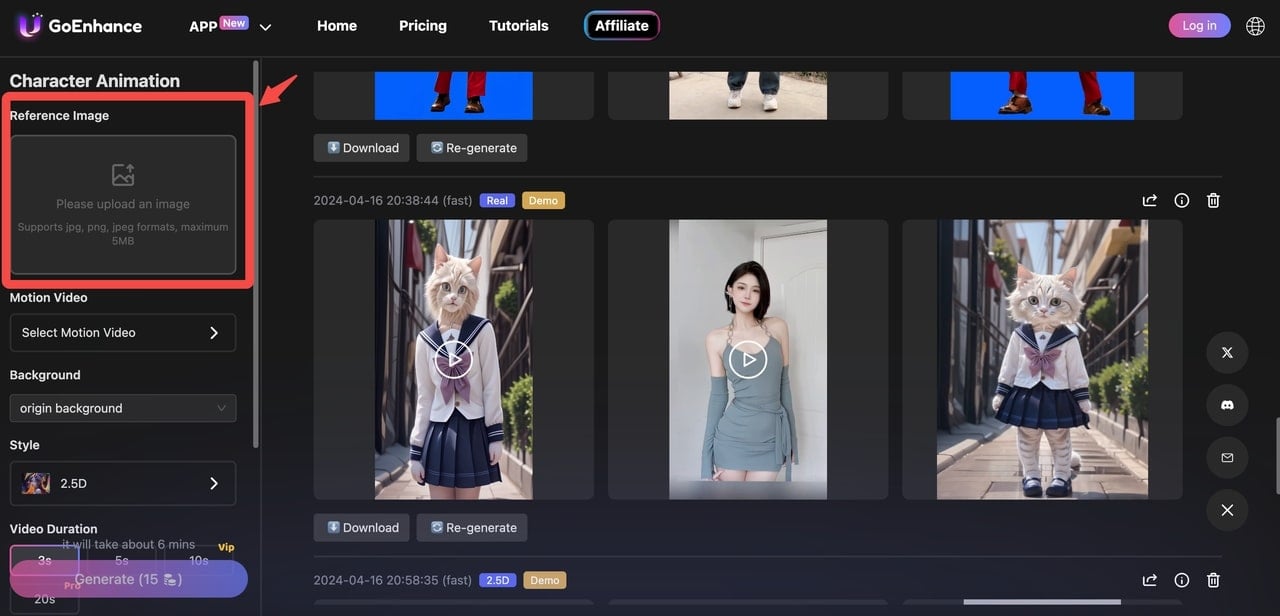This screenshot has height=616, width=1280.
Task: Delete the 20:58:35 generation
Action: [1213, 580]
